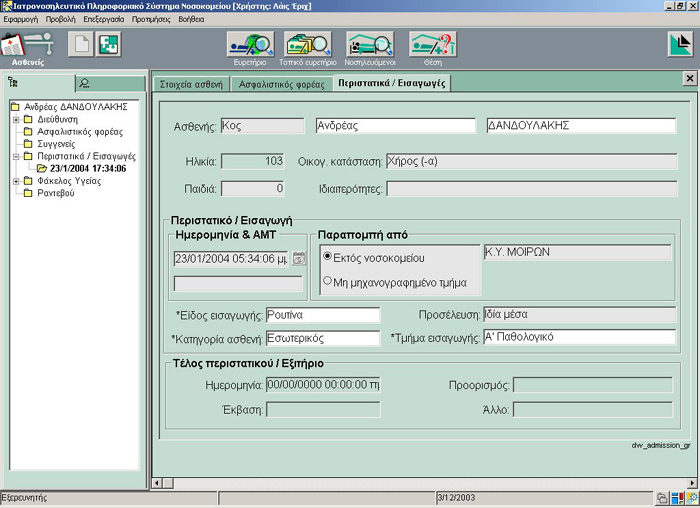Click the horizontal scrollbar thumb
Viewport: 700px width, 508px height.
168,483
